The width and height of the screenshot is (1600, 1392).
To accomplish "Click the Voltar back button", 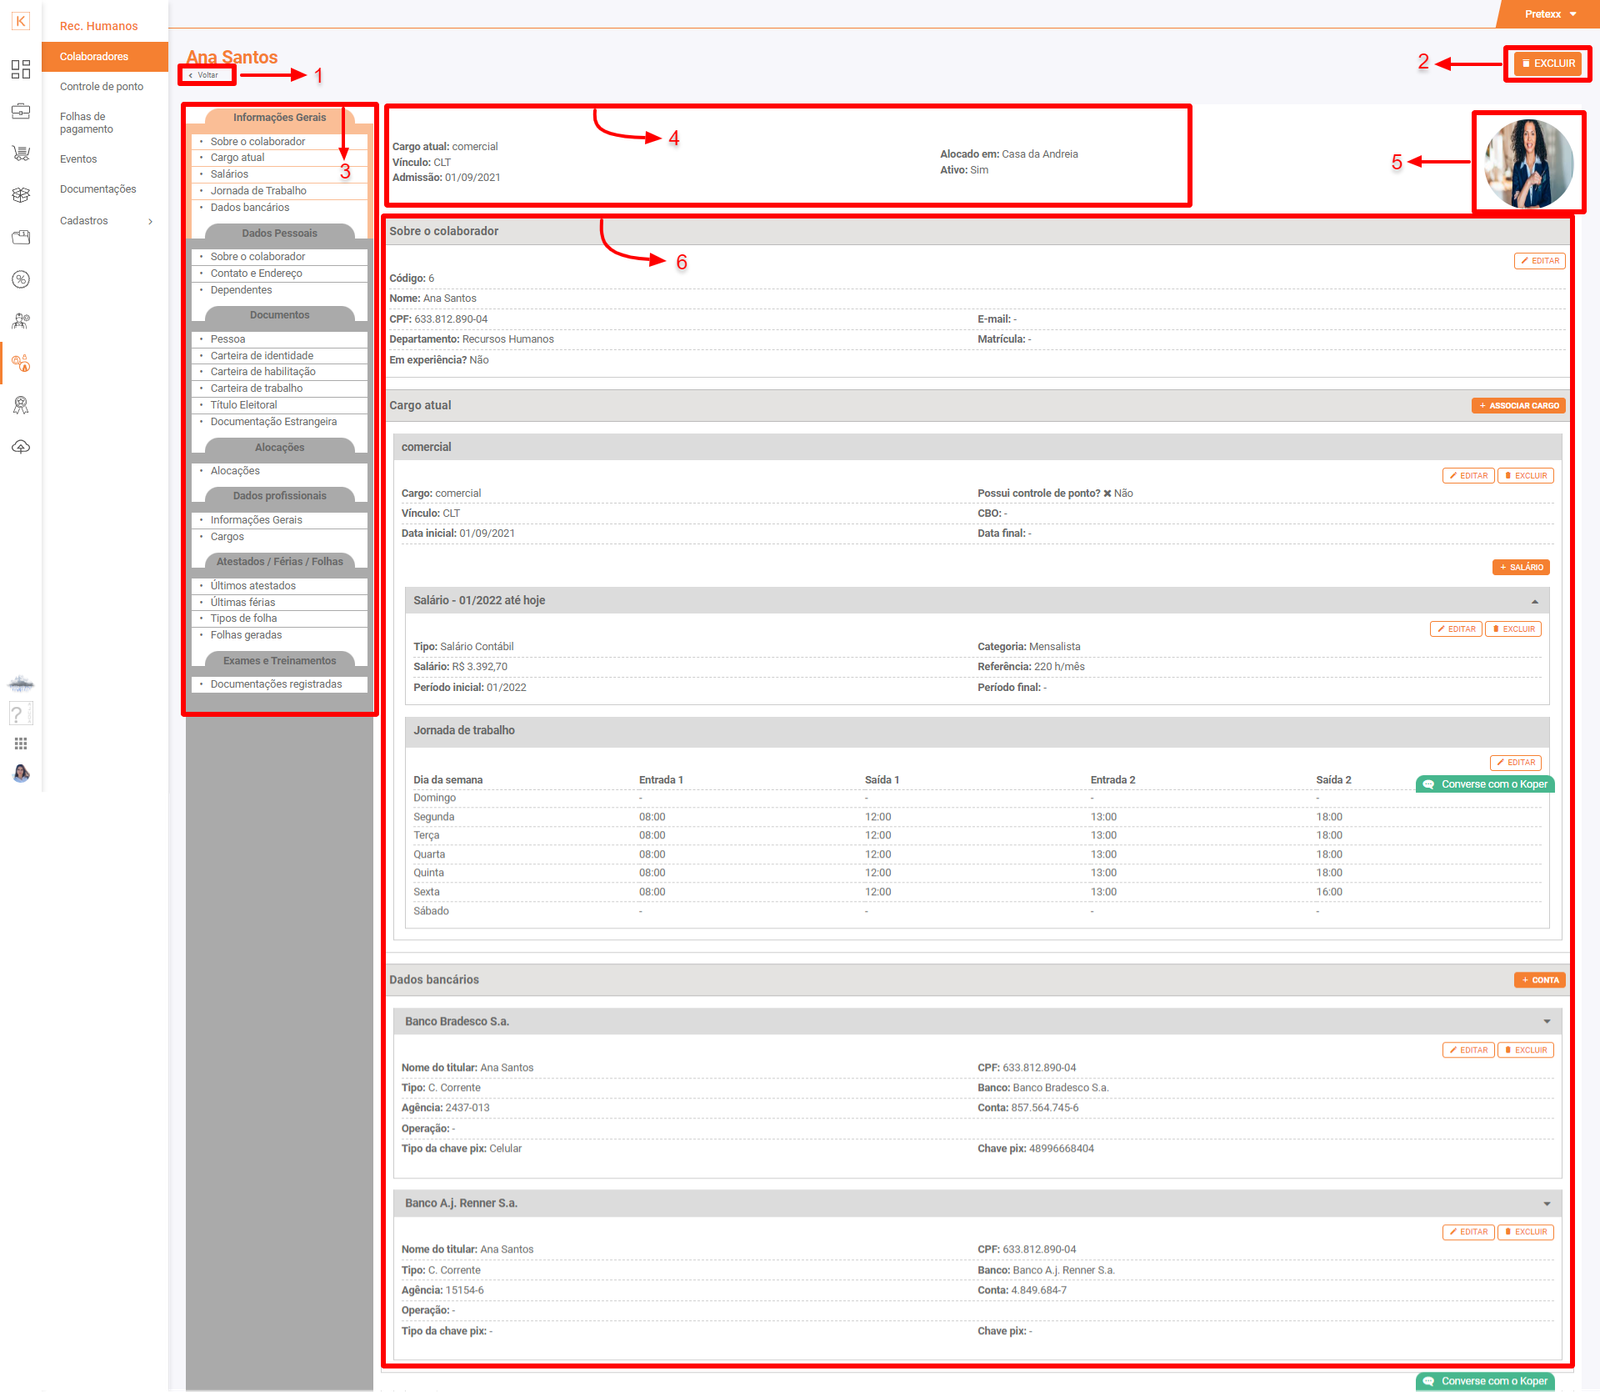I will click(205, 75).
